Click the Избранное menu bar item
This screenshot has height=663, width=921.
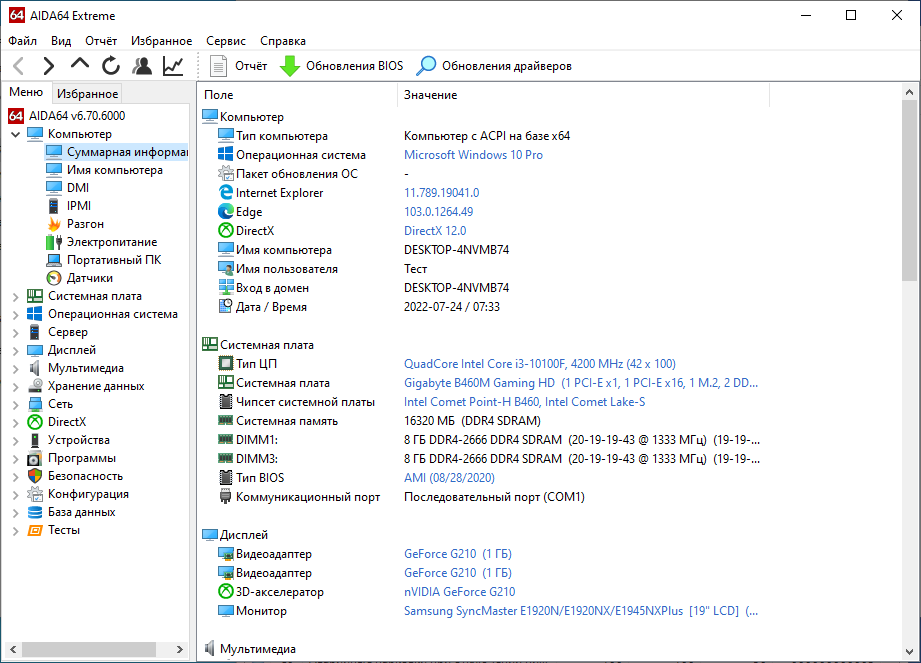[x=161, y=41]
